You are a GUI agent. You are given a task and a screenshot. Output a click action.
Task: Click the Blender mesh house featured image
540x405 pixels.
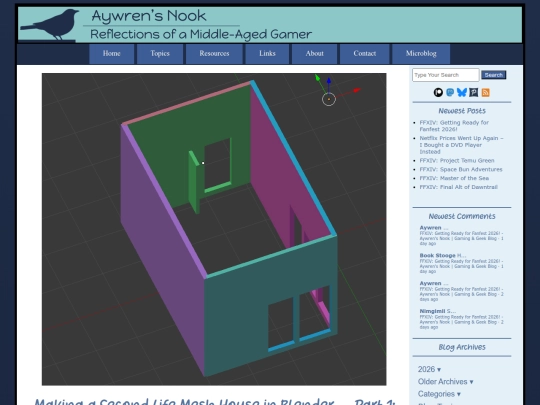(214, 229)
